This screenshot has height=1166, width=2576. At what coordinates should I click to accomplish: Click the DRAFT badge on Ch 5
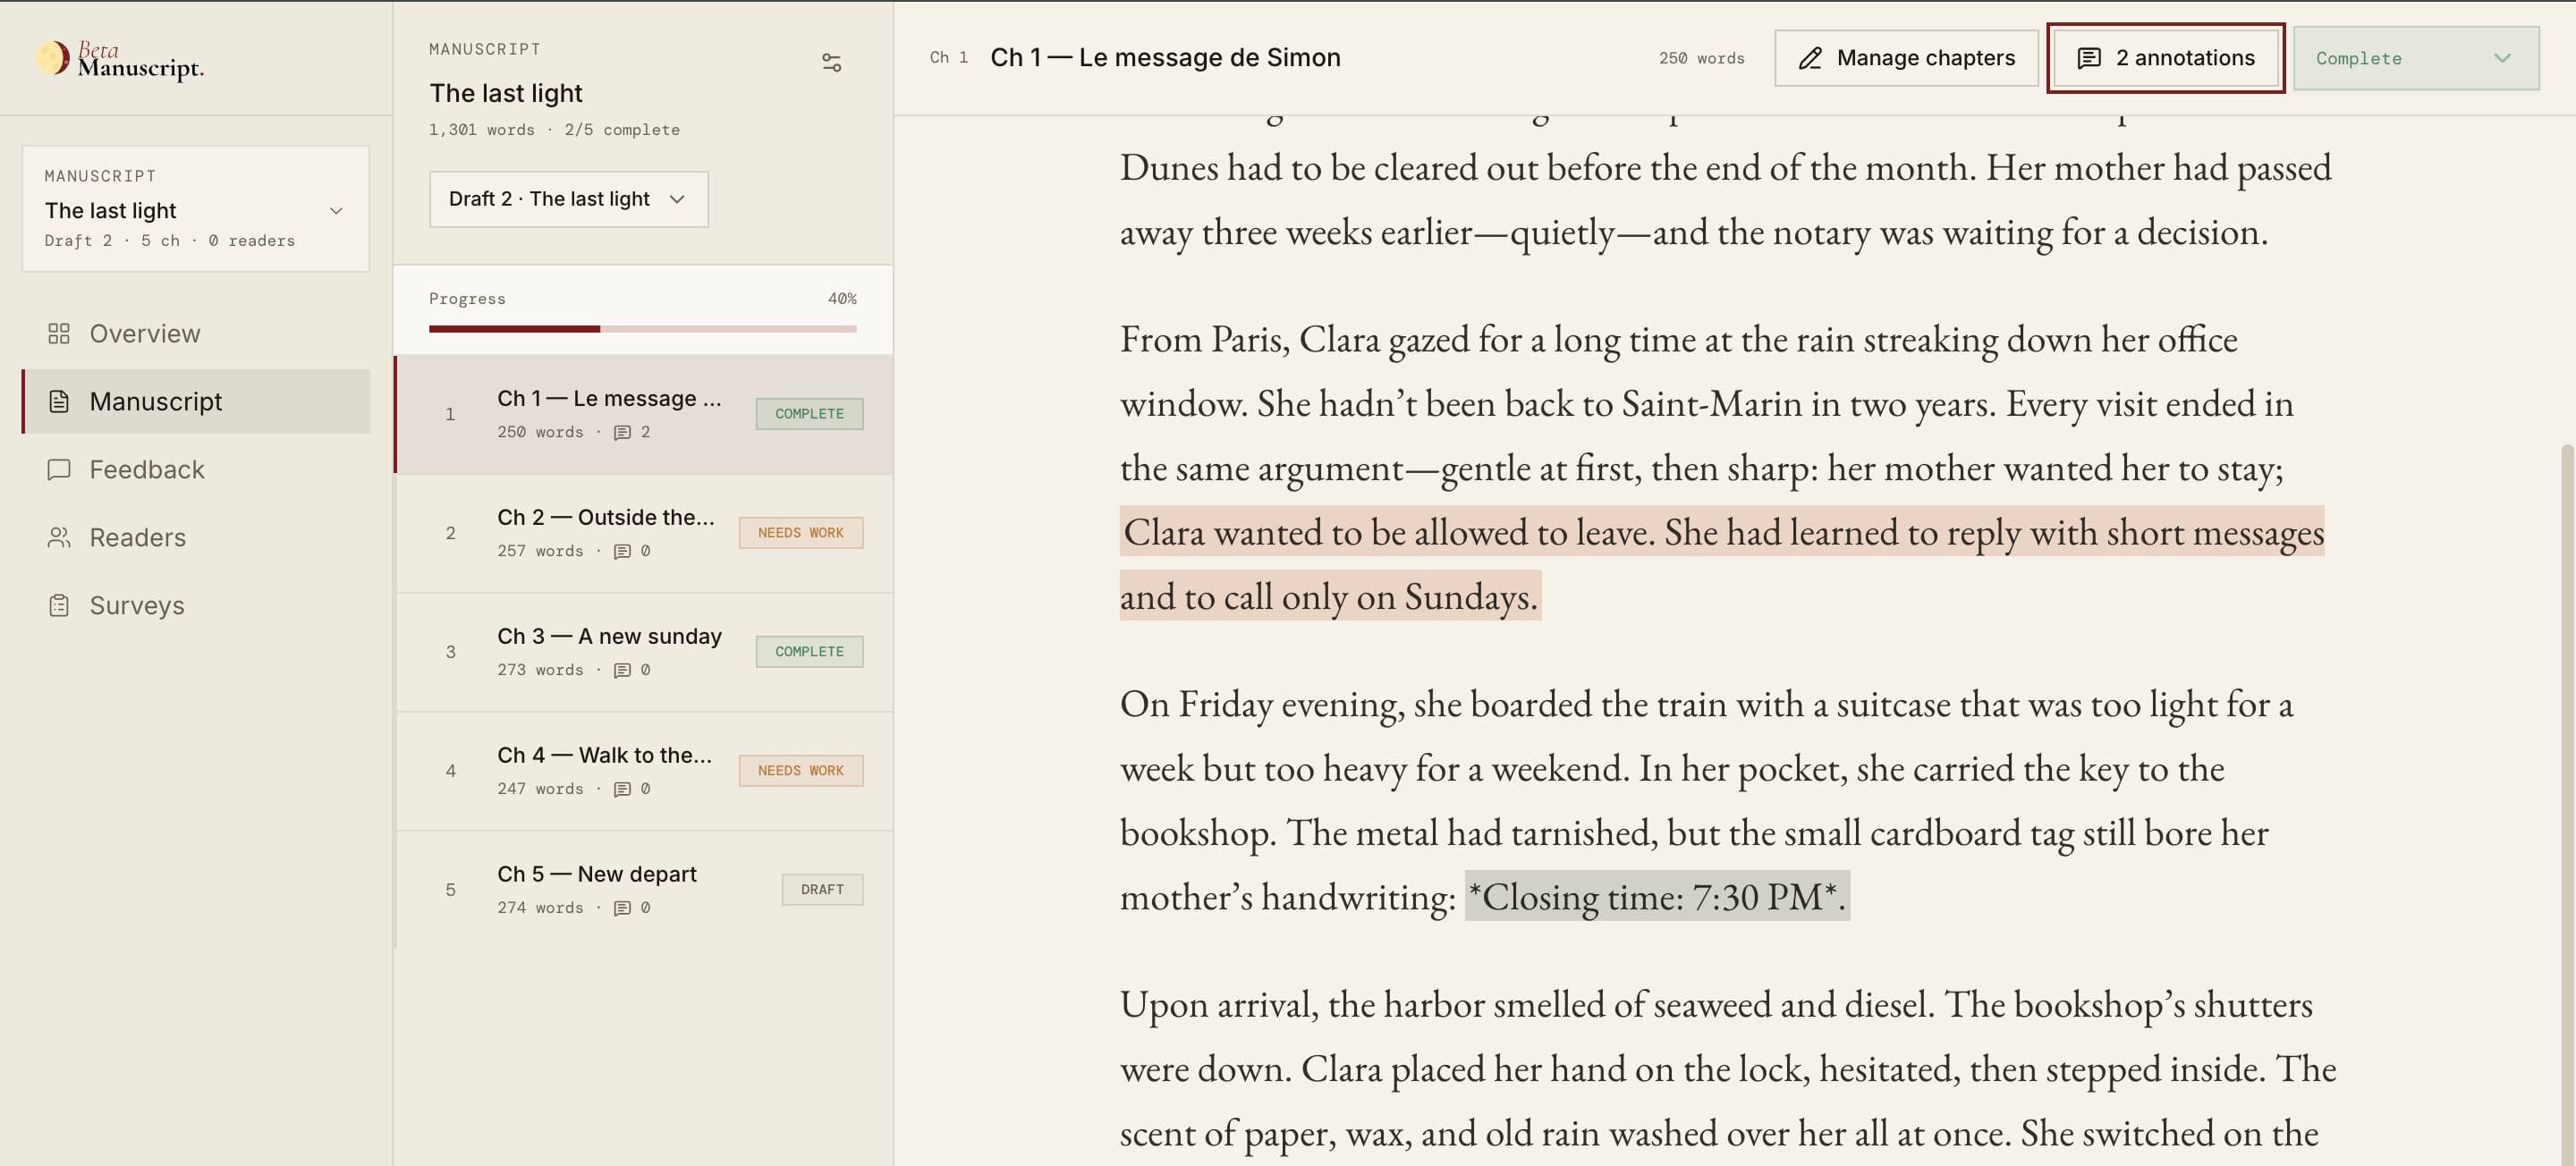[x=822, y=890]
